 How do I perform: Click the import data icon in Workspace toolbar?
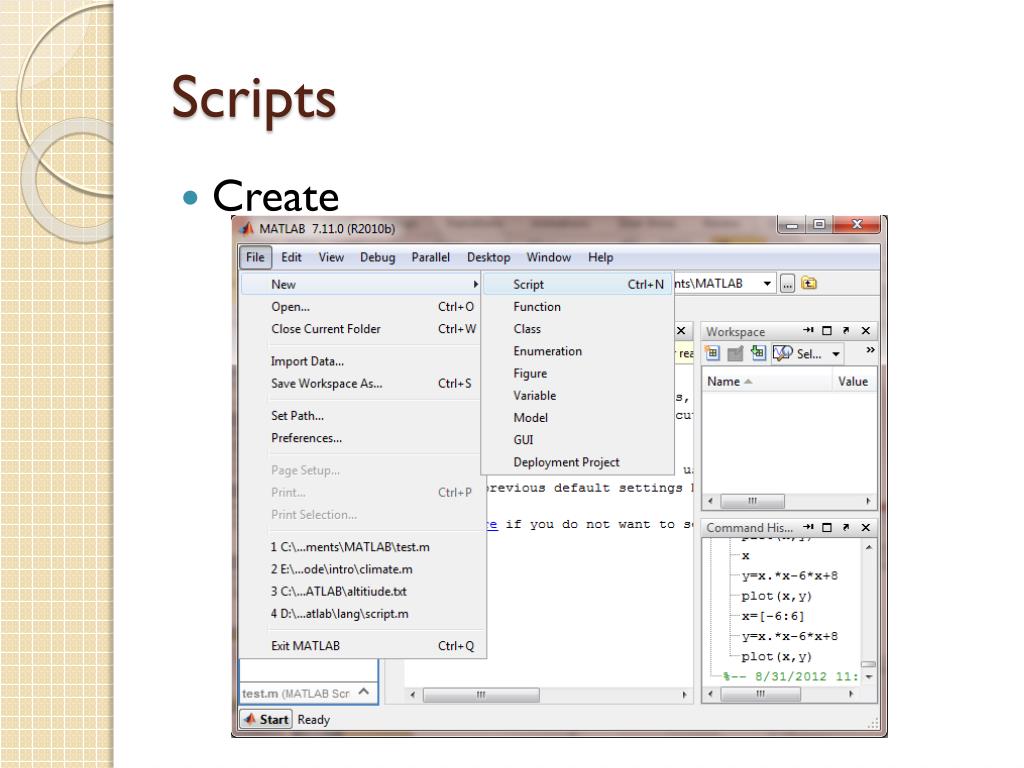(758, 353)
